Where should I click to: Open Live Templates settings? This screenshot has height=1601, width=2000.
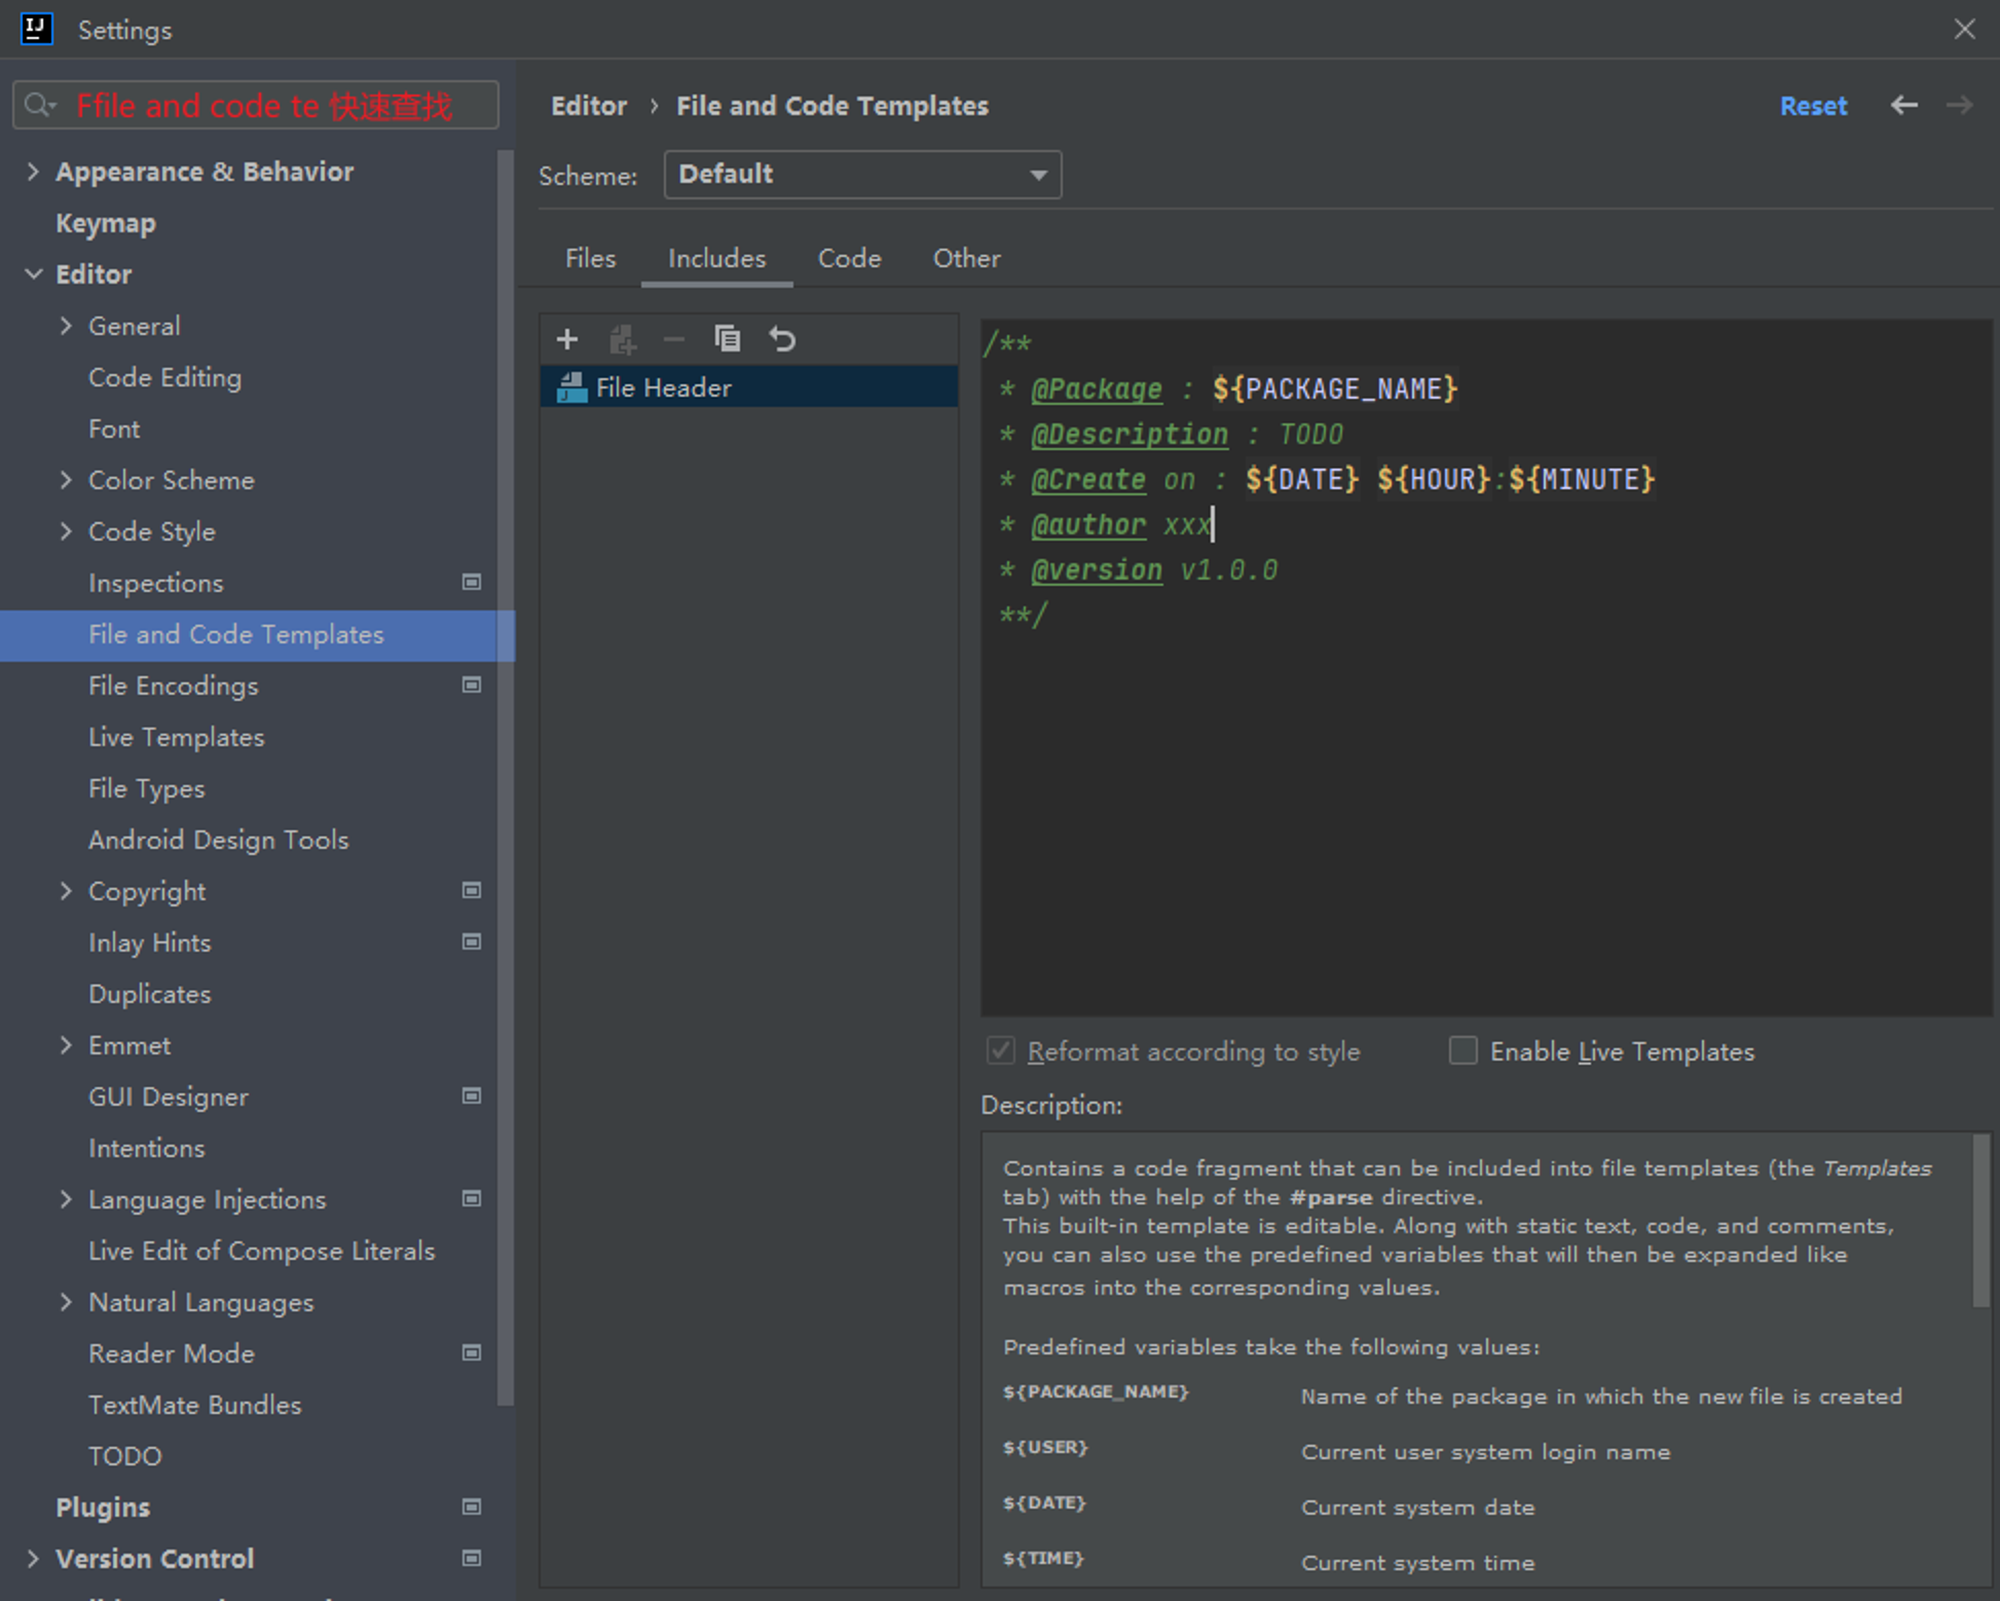coord(176,737)
